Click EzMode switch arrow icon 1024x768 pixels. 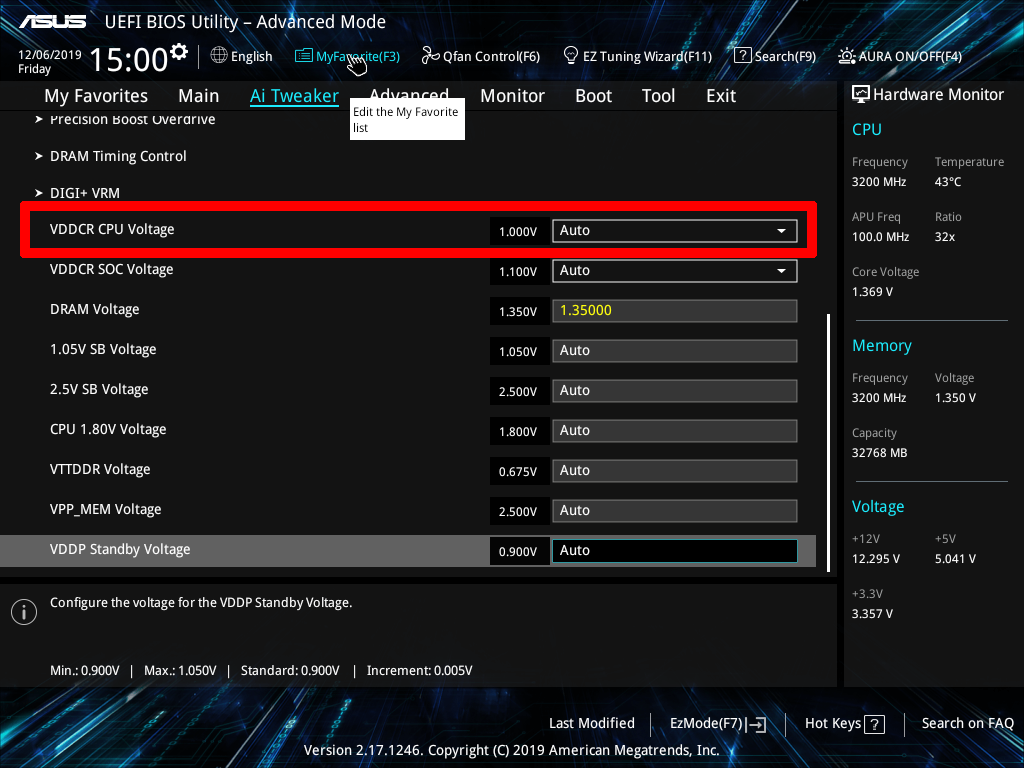[756, 724]
